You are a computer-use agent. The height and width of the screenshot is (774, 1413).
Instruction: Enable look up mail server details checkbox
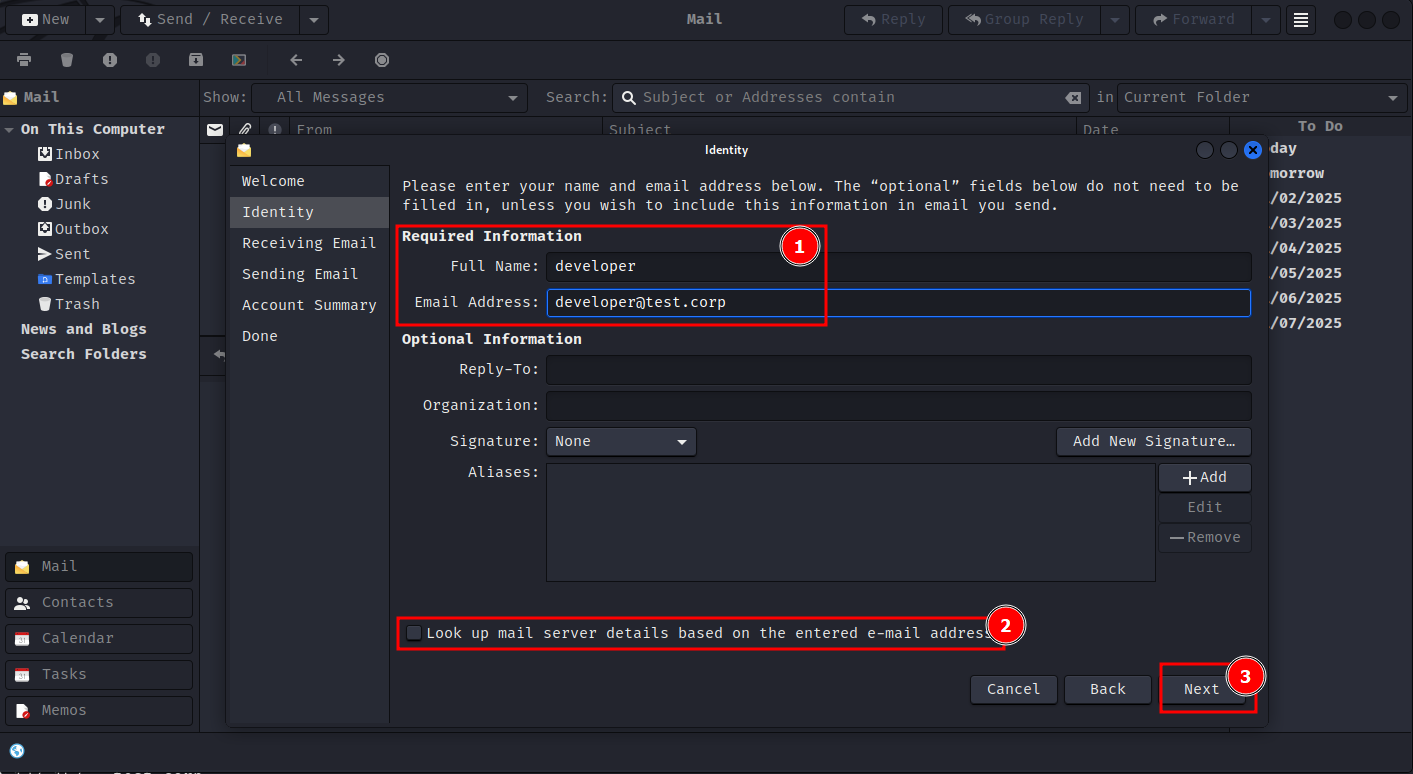(414, 633)
